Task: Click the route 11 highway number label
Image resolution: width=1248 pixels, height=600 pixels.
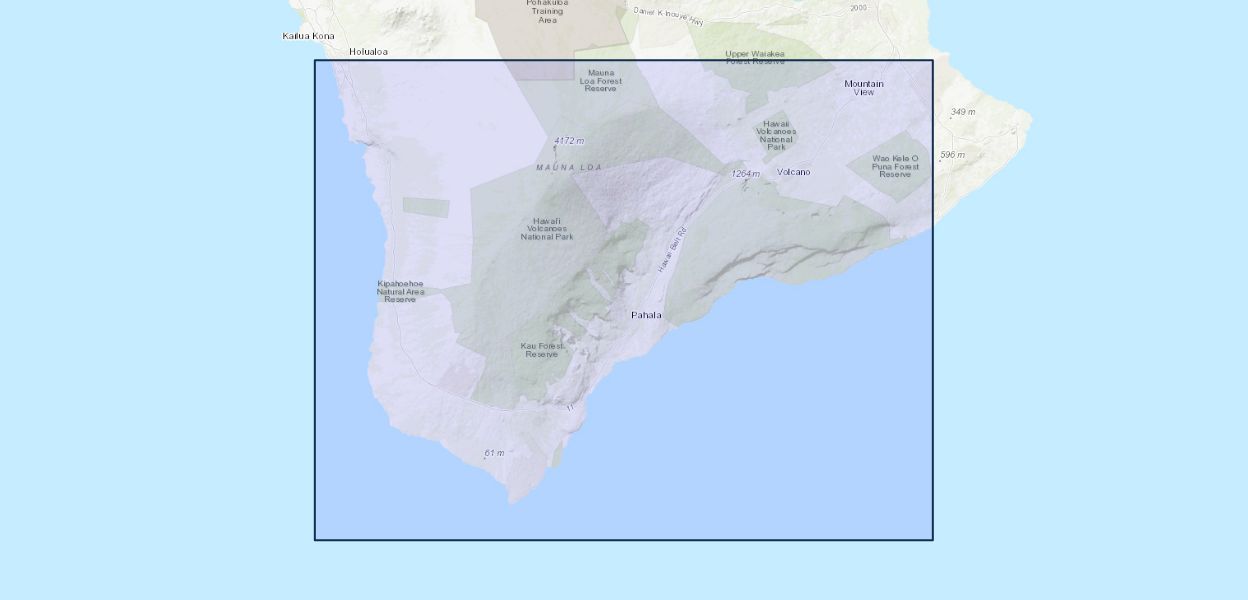Action: [x=570, y=407]
